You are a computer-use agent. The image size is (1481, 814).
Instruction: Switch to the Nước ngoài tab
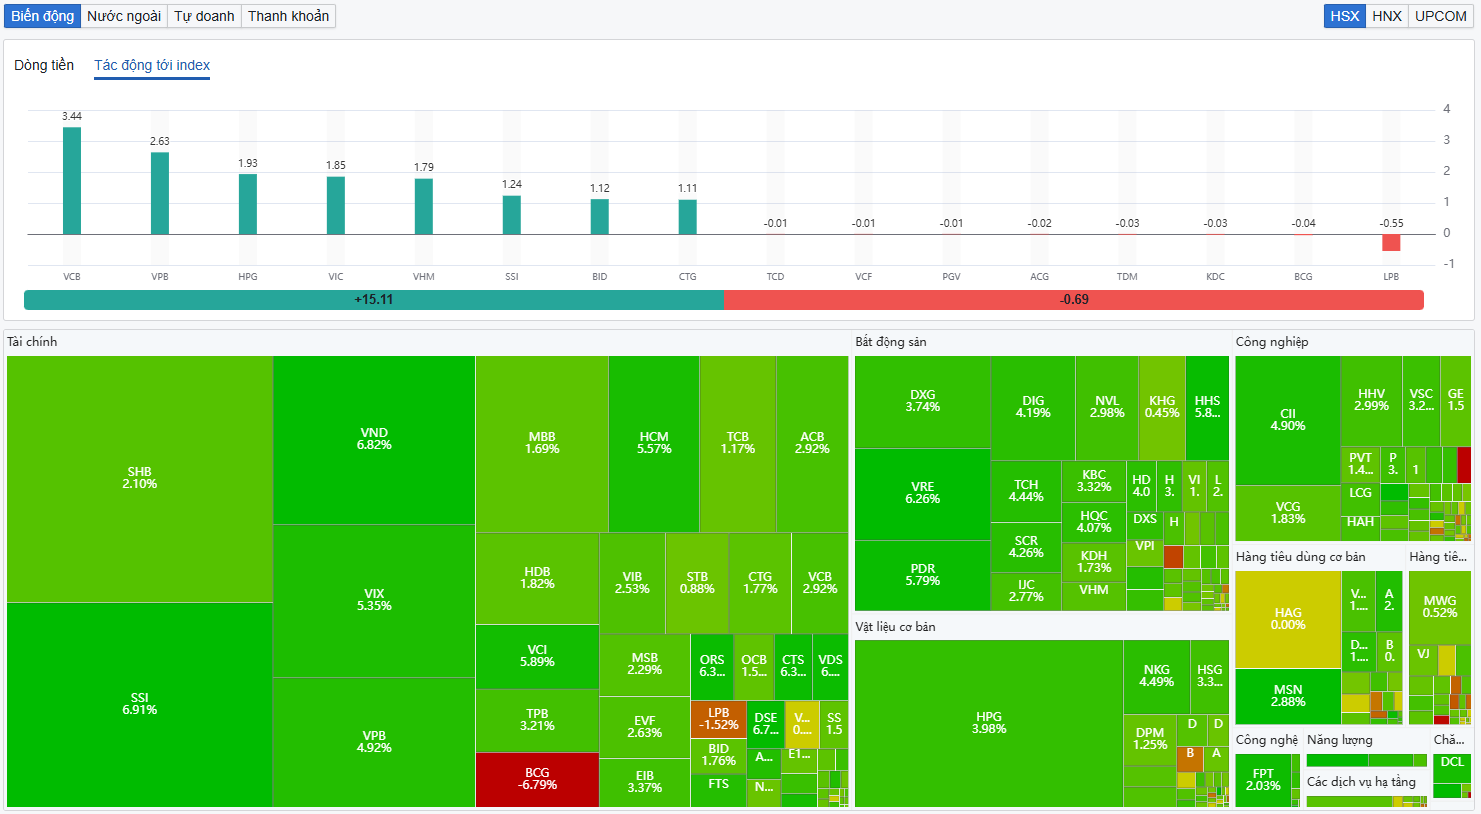[124, 16]
